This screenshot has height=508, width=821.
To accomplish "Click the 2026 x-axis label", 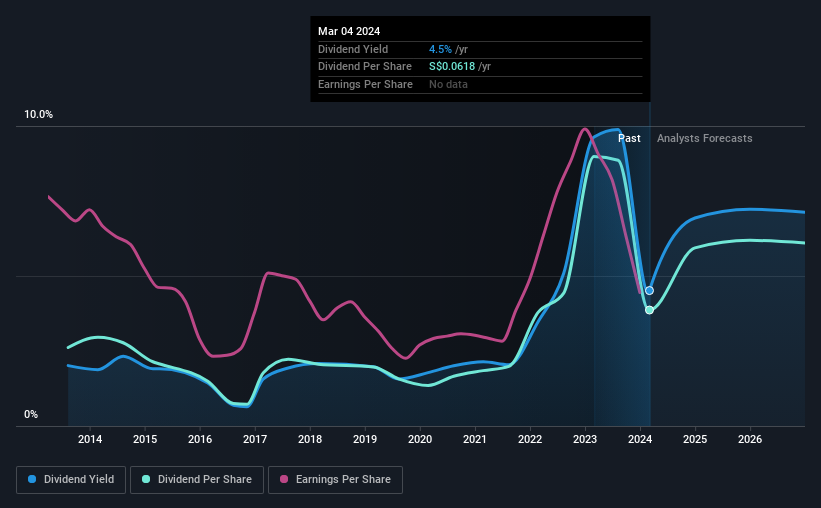I will pos(750,439).
